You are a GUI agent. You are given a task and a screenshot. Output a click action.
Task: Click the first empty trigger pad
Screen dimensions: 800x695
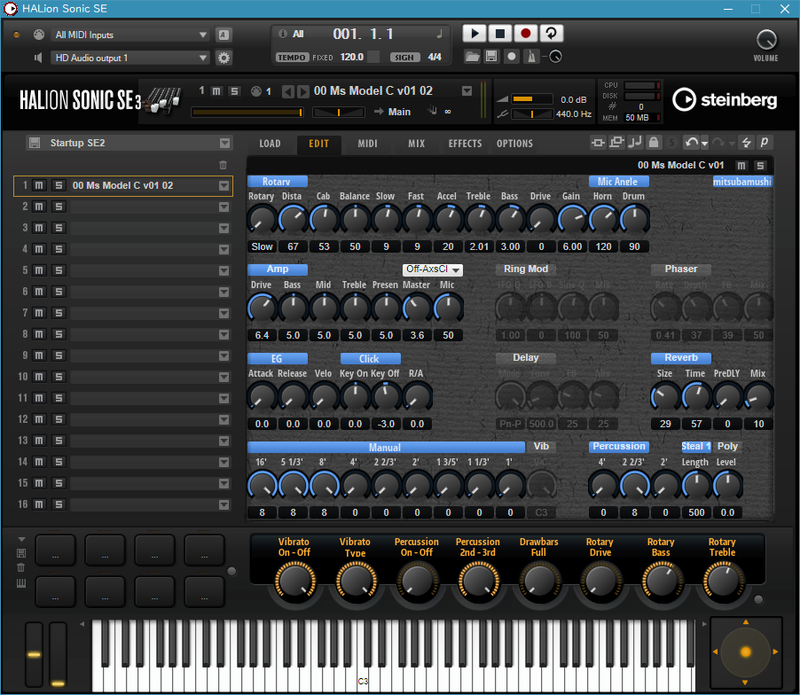click(x=55, y=550)
